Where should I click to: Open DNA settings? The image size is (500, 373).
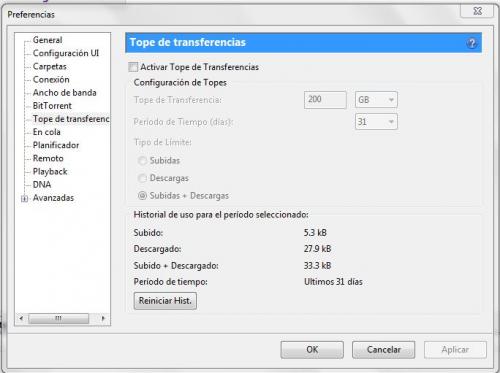coord(42,185)
